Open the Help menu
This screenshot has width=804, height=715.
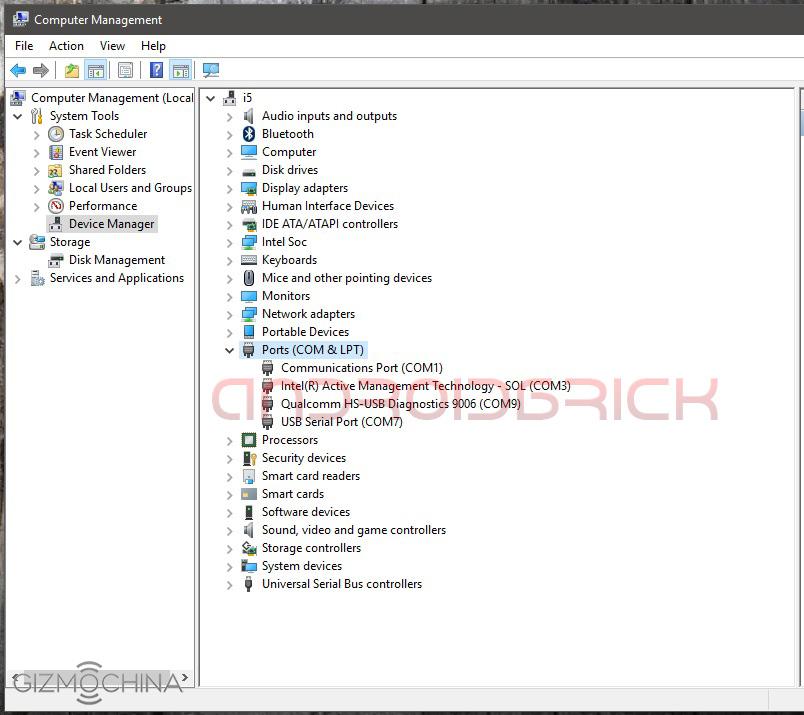point(153,46)
